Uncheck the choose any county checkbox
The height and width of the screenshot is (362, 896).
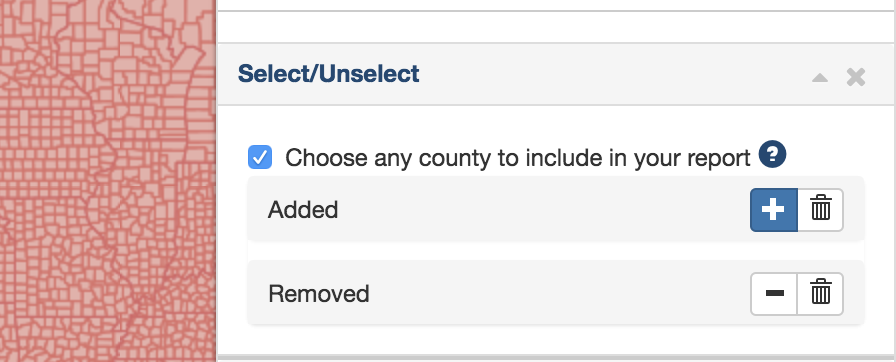pos(260,157)
